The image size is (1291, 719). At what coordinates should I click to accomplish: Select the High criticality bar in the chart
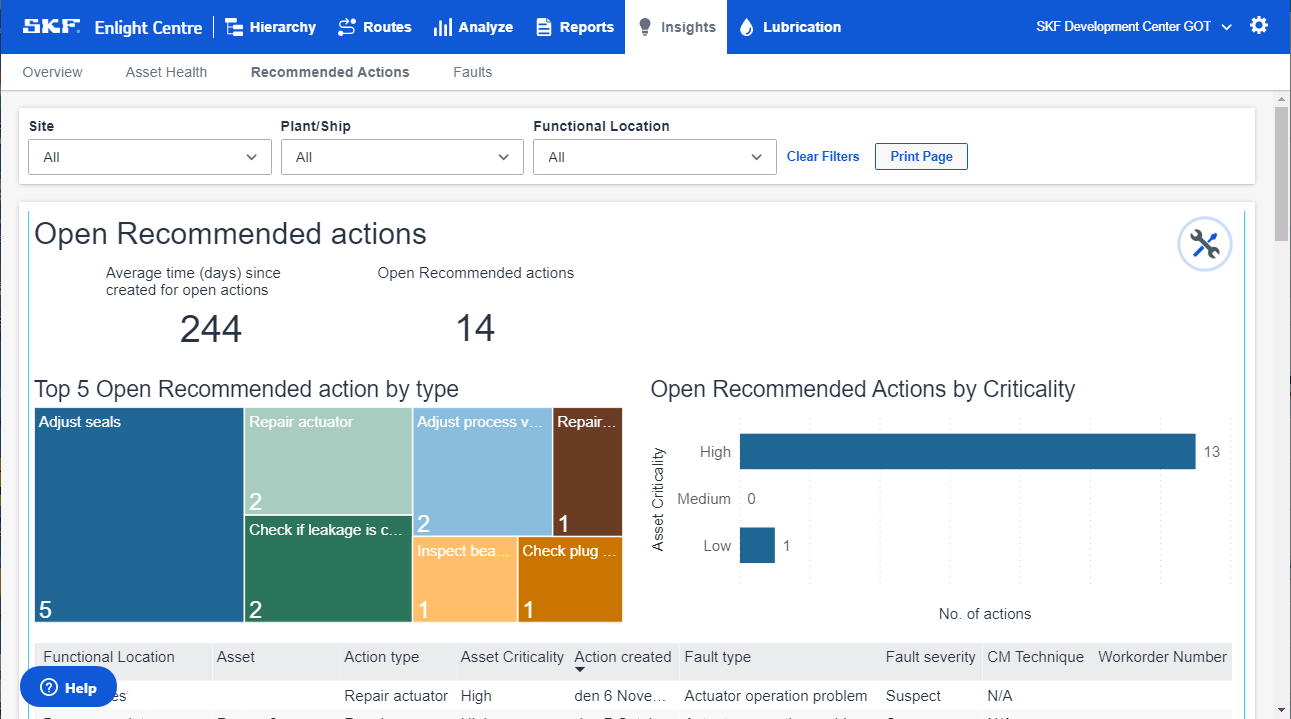tap(965, 451)
